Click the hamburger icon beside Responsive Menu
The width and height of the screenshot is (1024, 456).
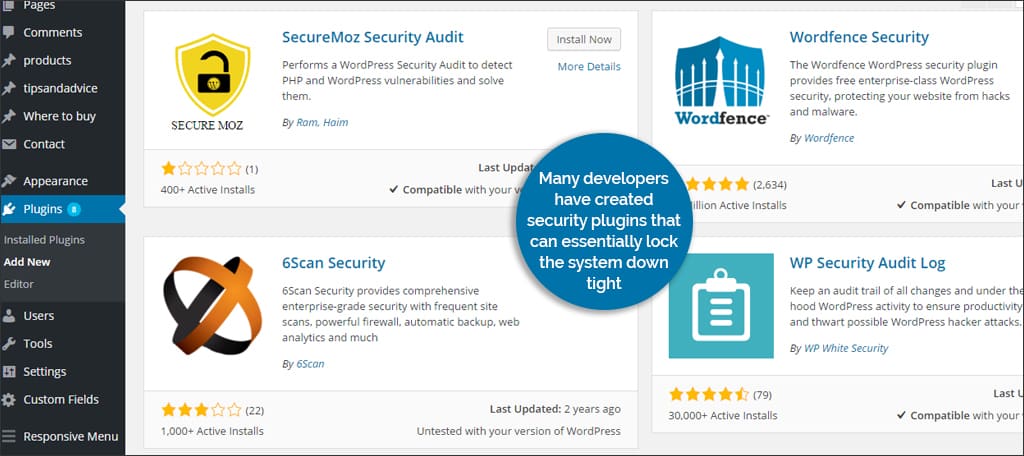8,436
